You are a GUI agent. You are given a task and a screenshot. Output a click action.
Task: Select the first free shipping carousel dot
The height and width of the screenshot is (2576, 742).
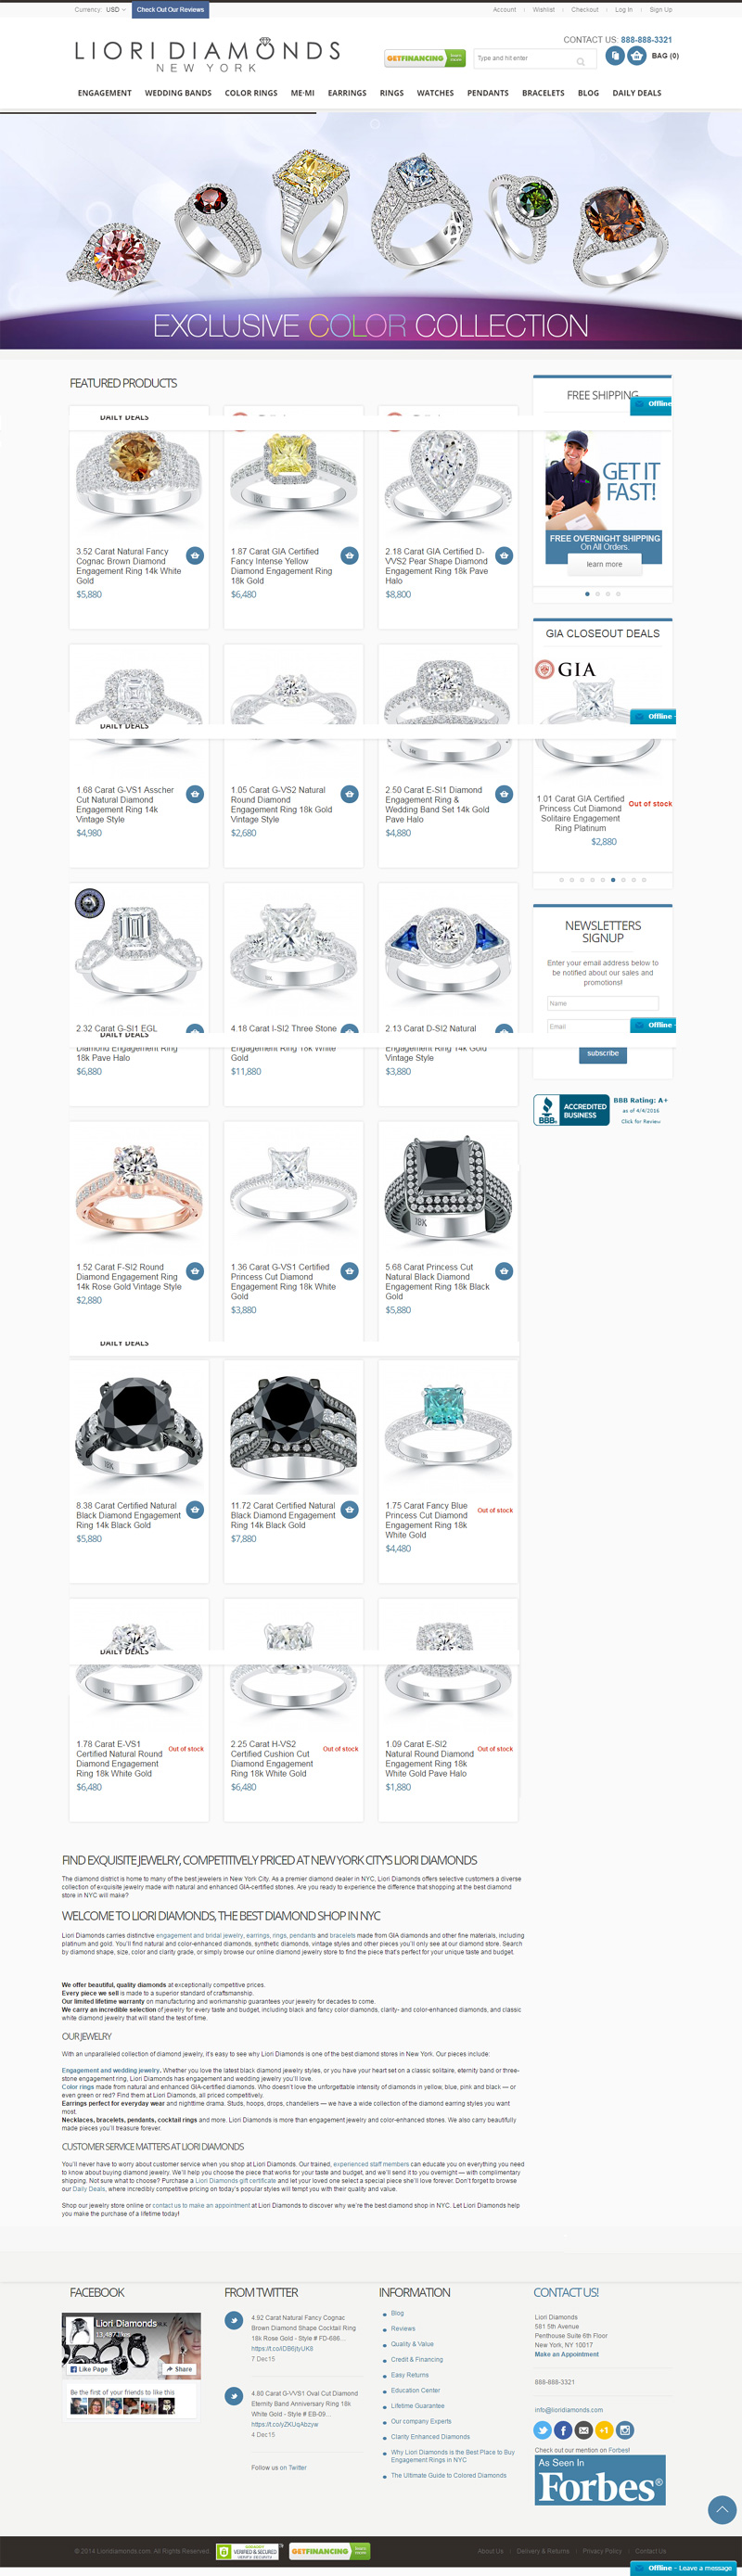(x=587, y=594)
